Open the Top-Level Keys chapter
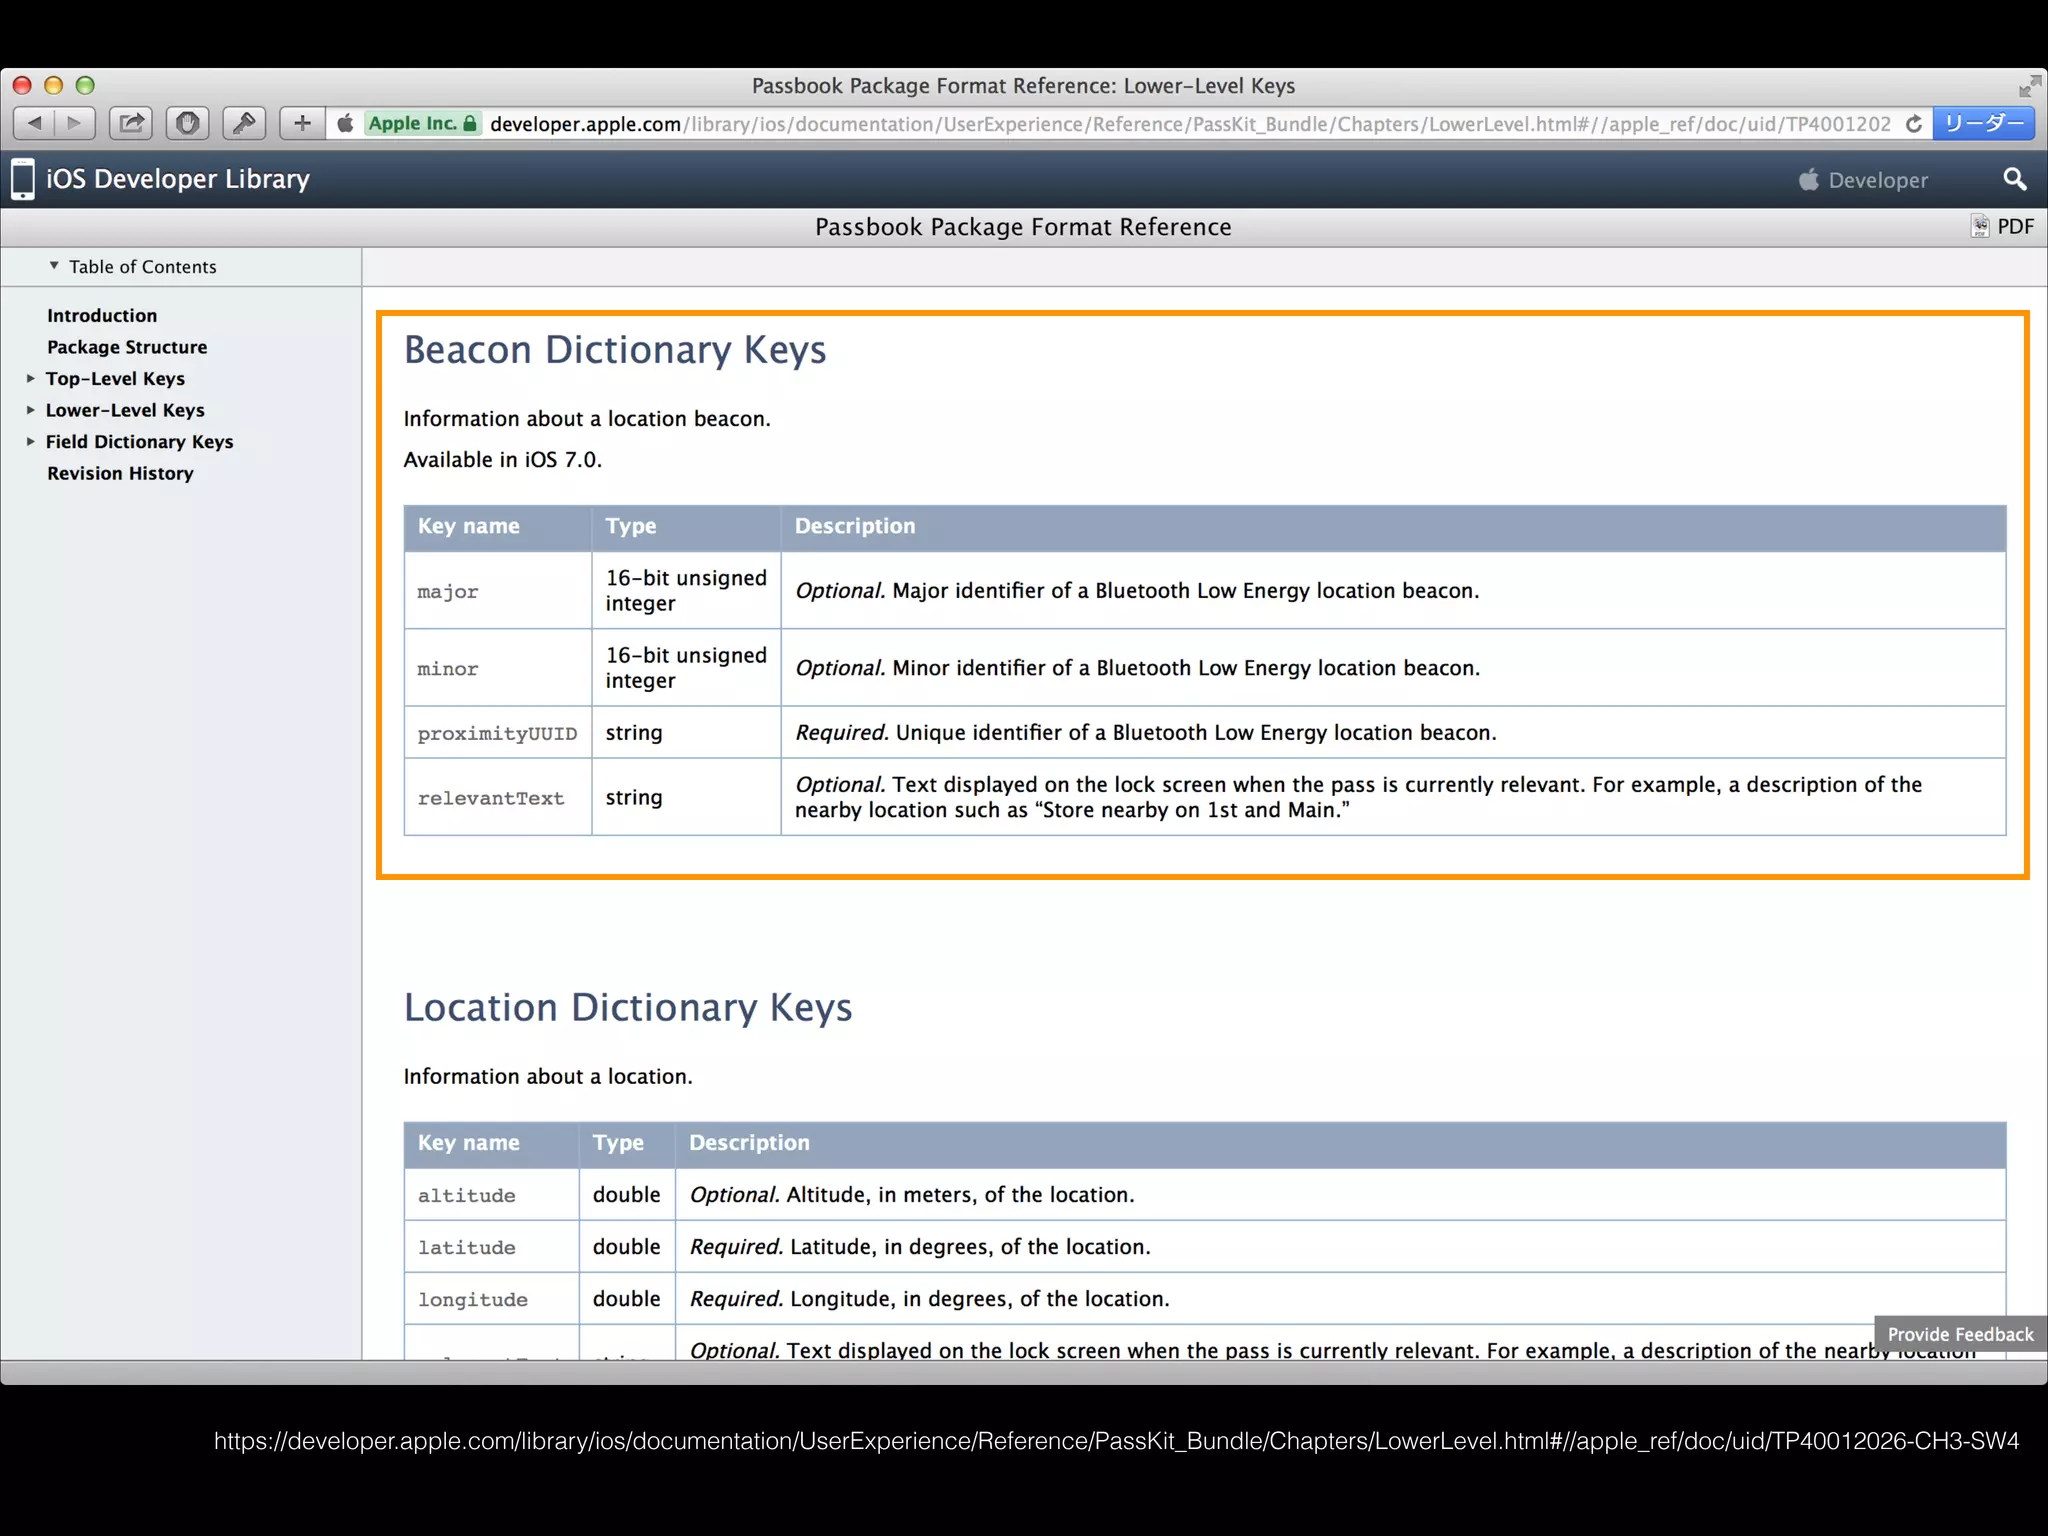The width and height of the screenshot is (2048, 1536). pos(115,379)
